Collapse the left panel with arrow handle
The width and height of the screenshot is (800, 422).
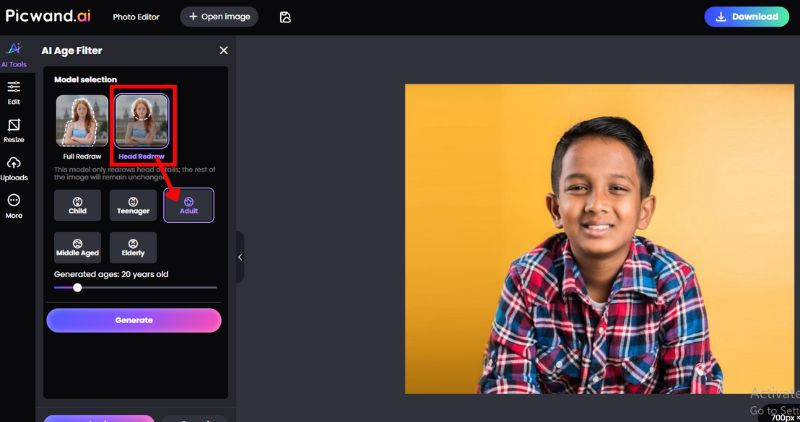click(240, 257)
